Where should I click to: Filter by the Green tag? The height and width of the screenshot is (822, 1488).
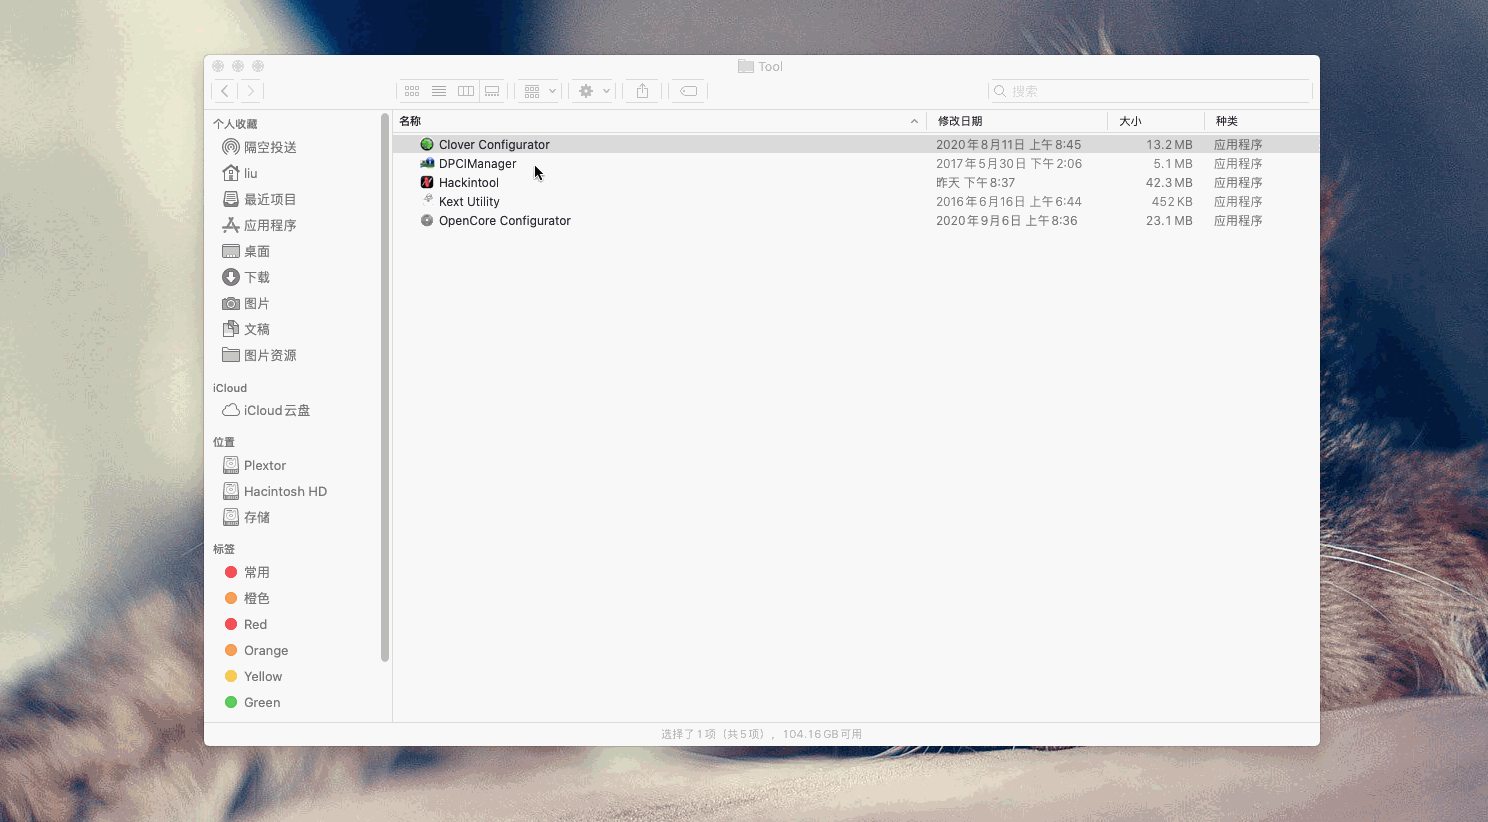pyautogui.click(x=253, y=702)
